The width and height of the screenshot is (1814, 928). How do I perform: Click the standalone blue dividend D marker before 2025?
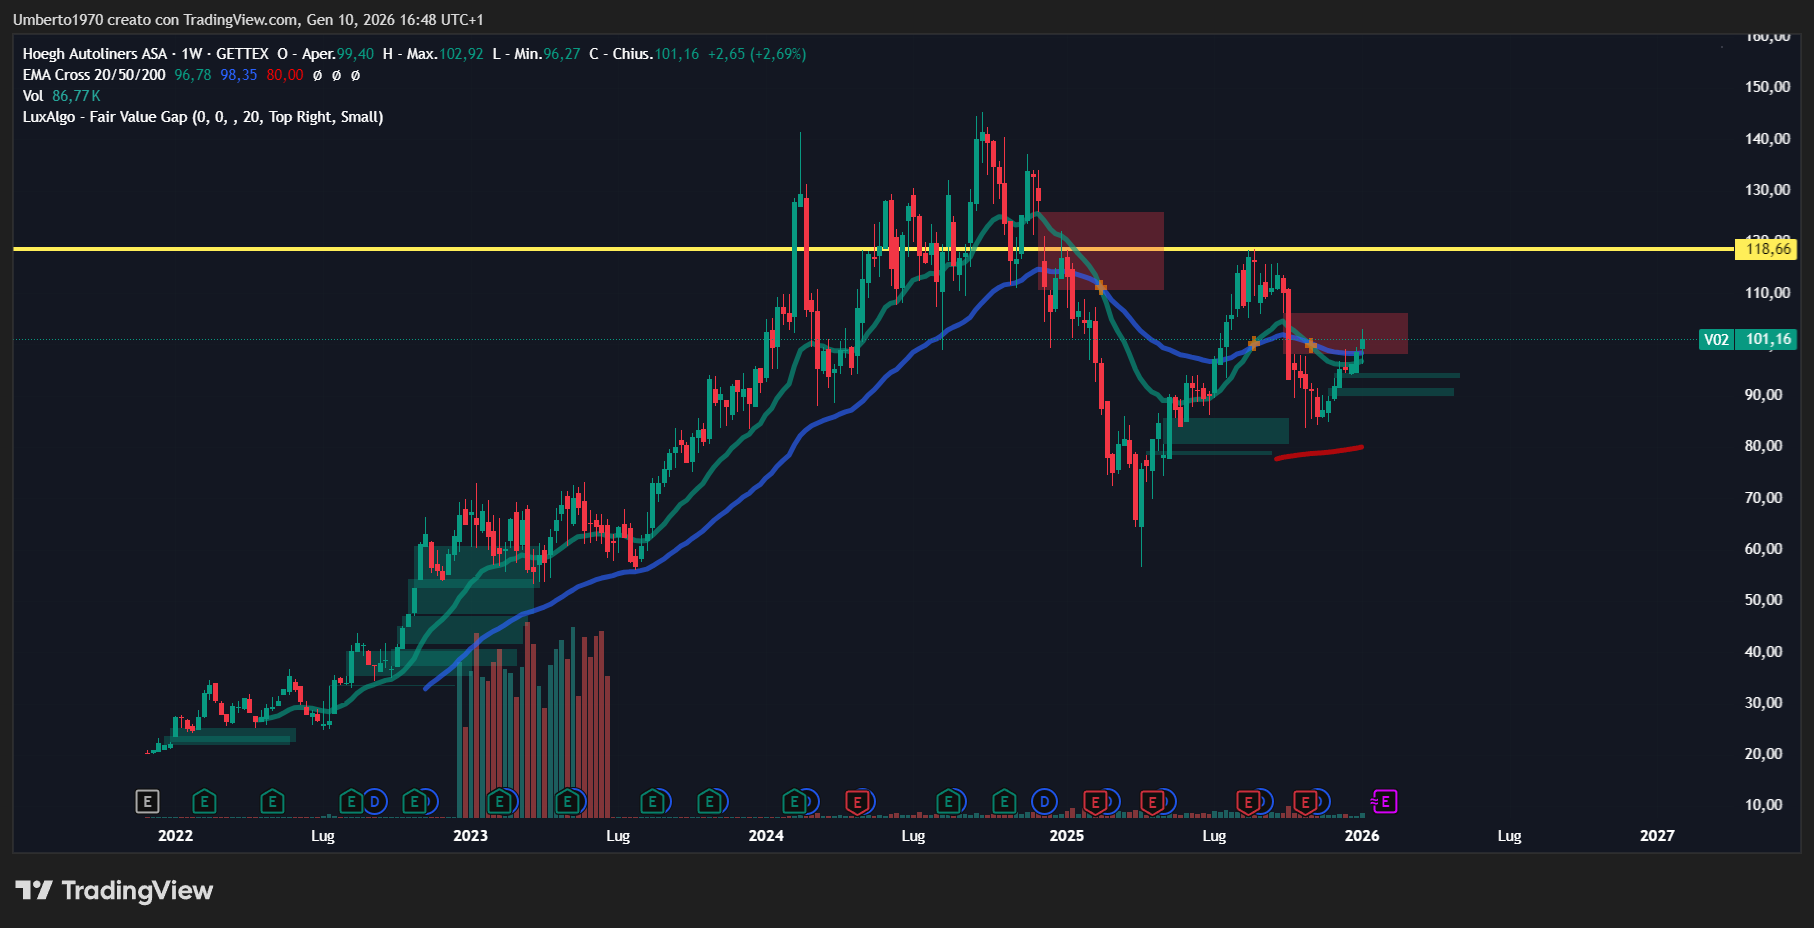coord(1044,801)
